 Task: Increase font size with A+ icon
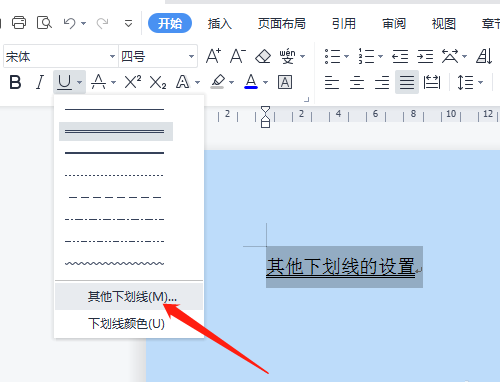(213, 56)
